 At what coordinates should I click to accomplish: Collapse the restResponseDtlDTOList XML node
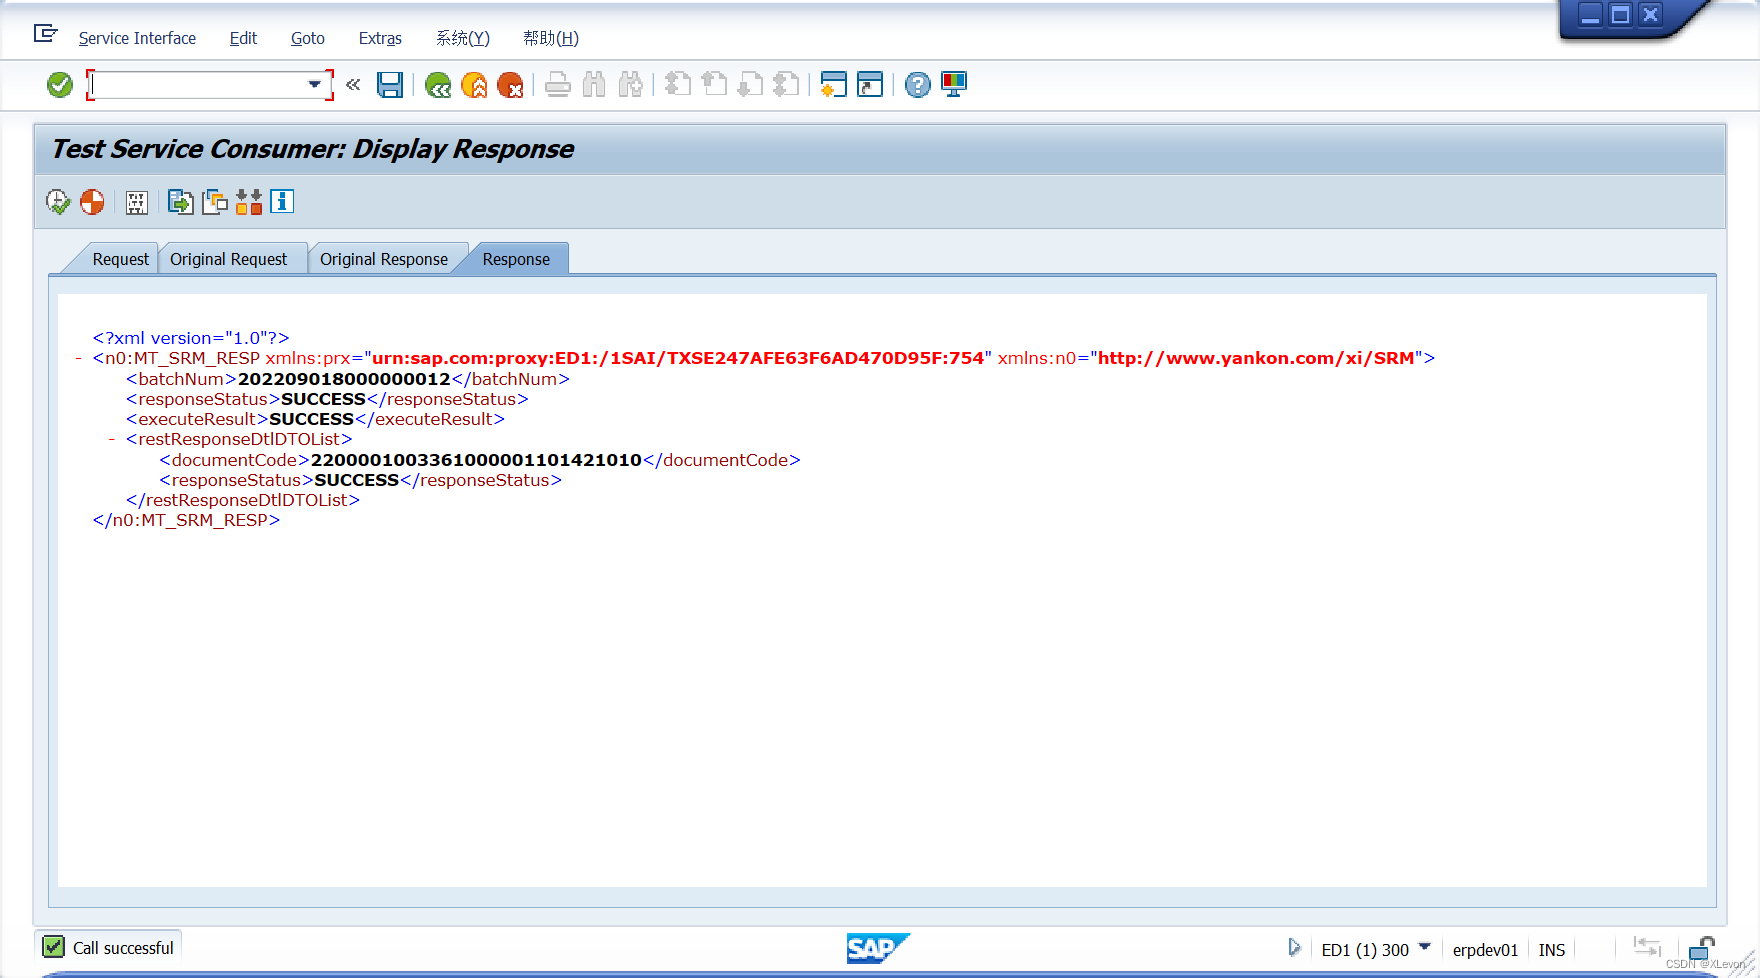point(112,439)
